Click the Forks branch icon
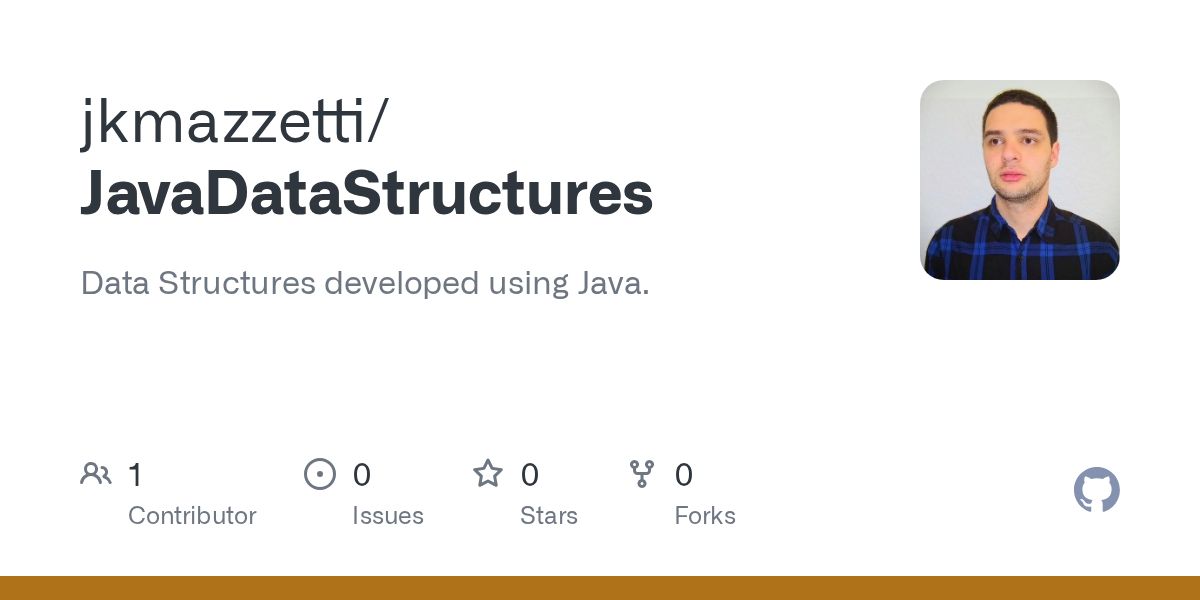This screenshot has width=1200, height=600. (x=642, y=474)
